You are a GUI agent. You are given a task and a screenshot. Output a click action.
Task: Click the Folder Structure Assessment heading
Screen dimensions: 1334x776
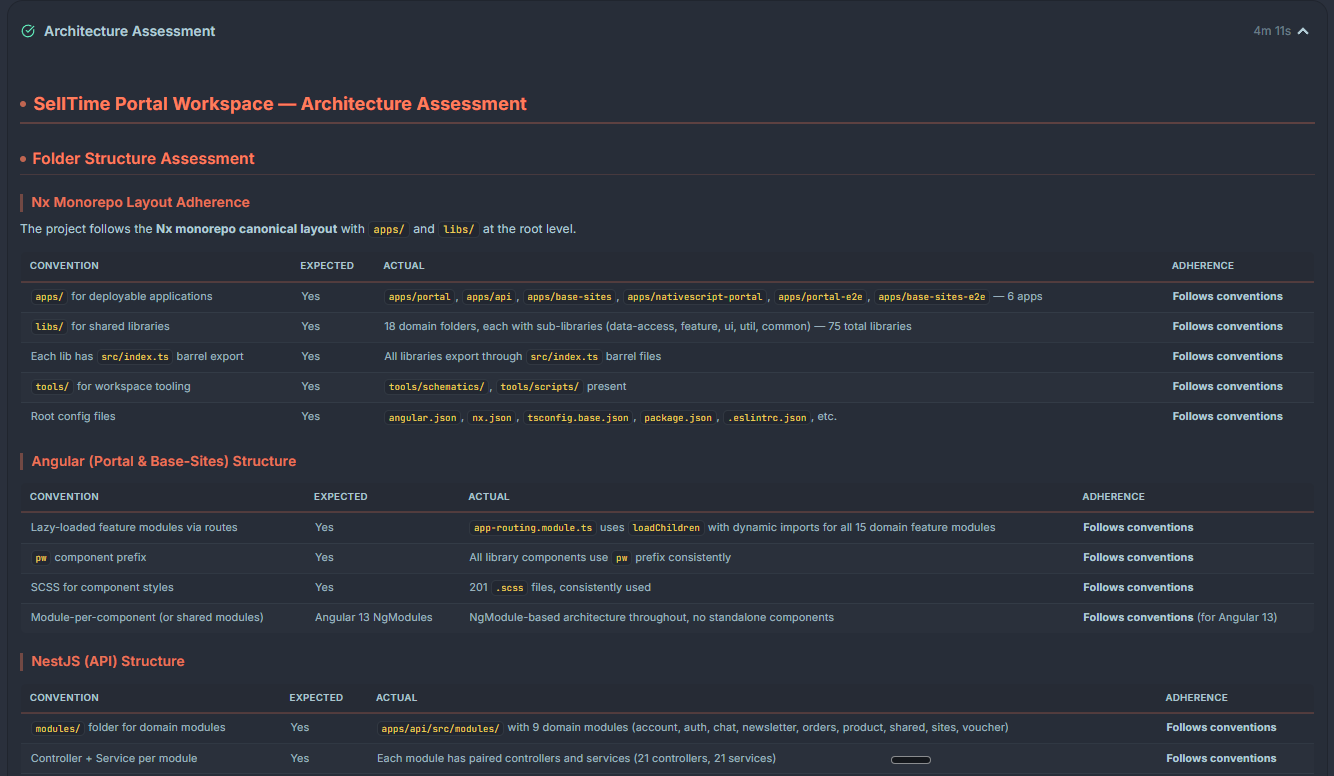tap(143, 159)
